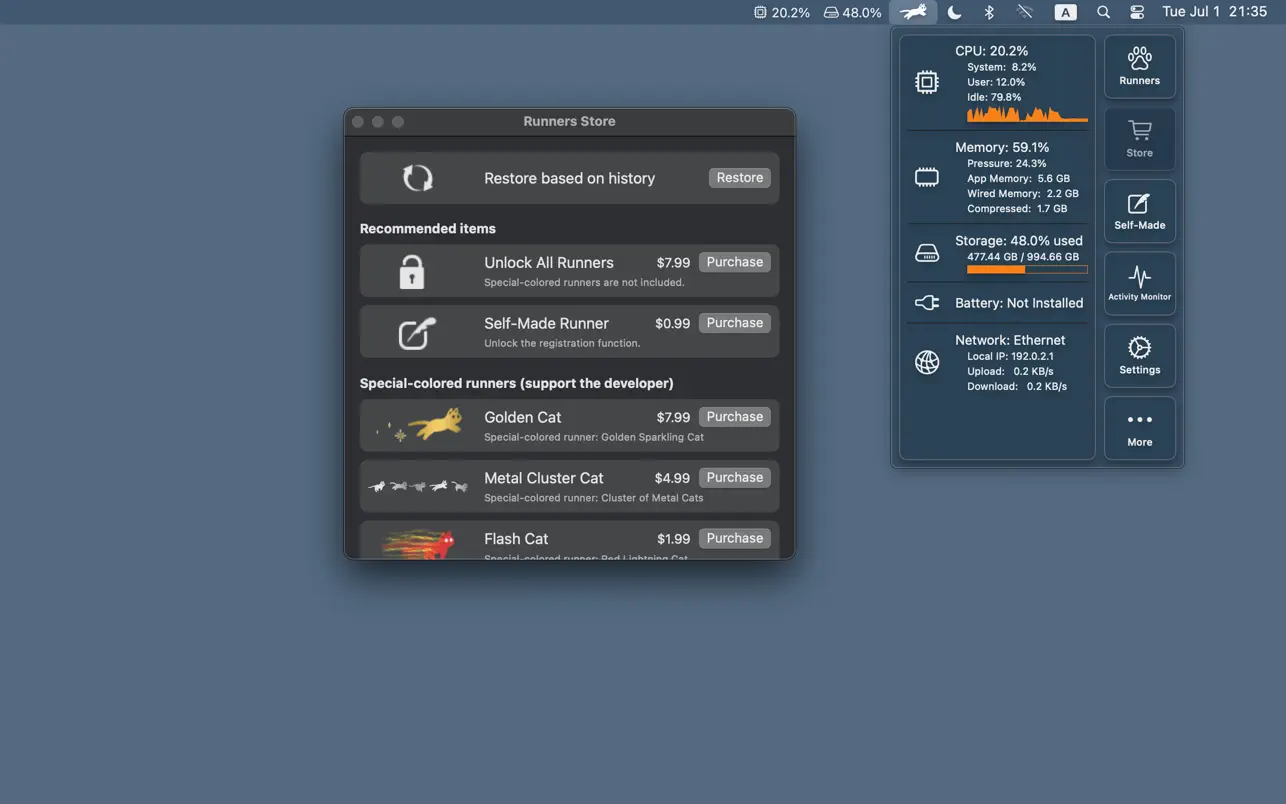Click the date and time in menu bar
The image size is (1286, 804).
(x=1214, y=12)
